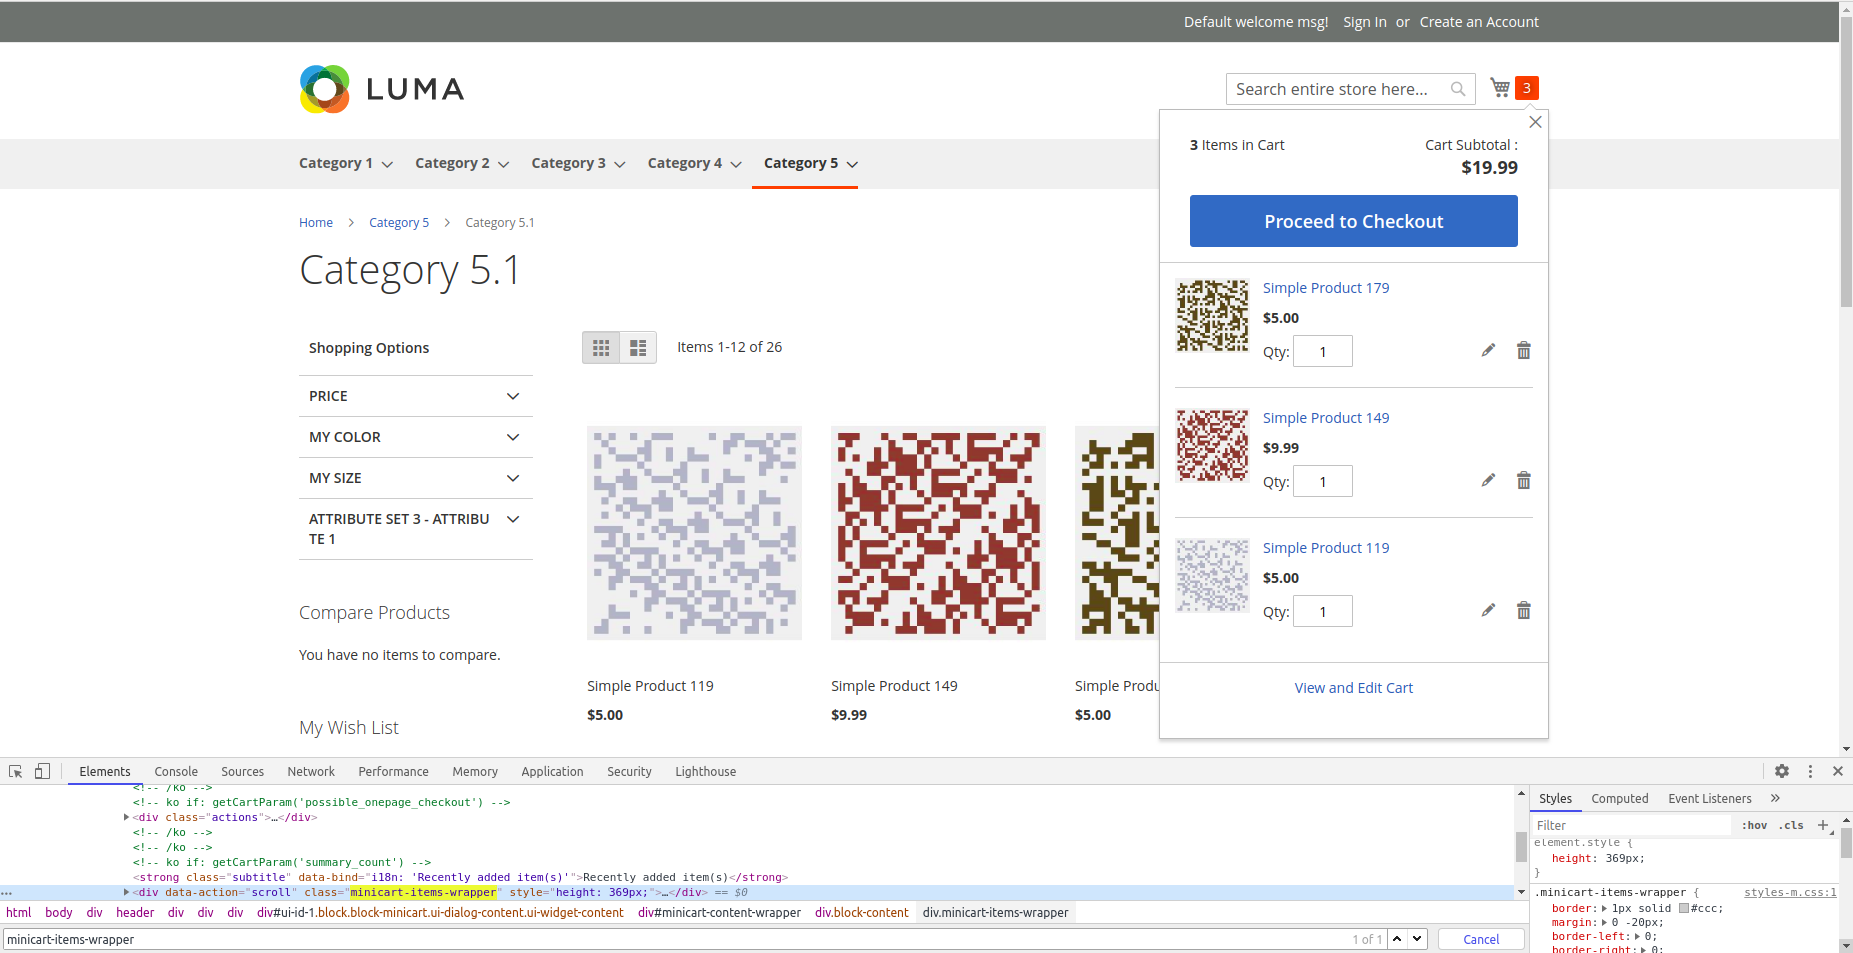Screen dimensions: 1853x953
Task: Expand the MY COLOR filter
Action: tap(416, 437)
